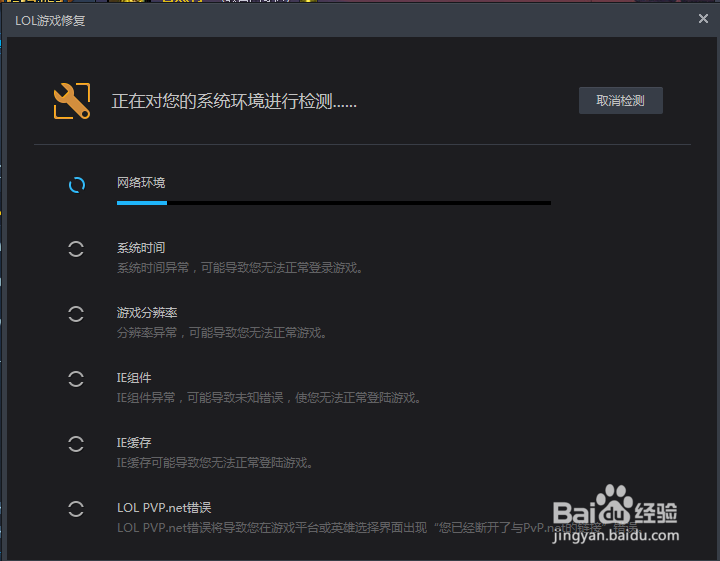
Task: Select the IE组件 item label
Action: click(134, 378)
